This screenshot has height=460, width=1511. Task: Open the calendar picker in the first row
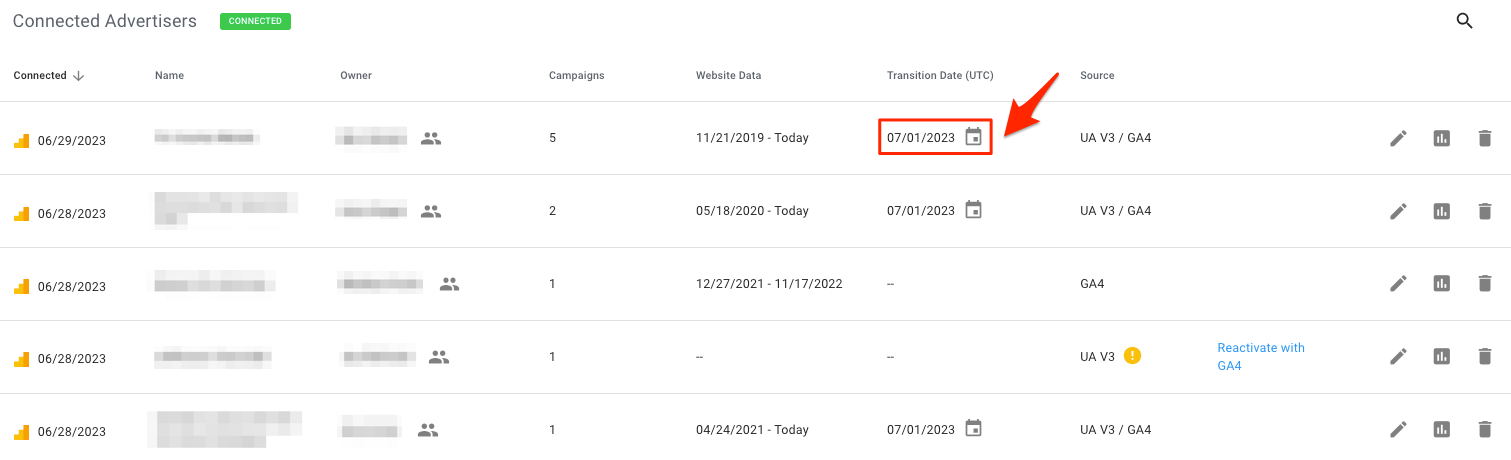click(973, 138)
